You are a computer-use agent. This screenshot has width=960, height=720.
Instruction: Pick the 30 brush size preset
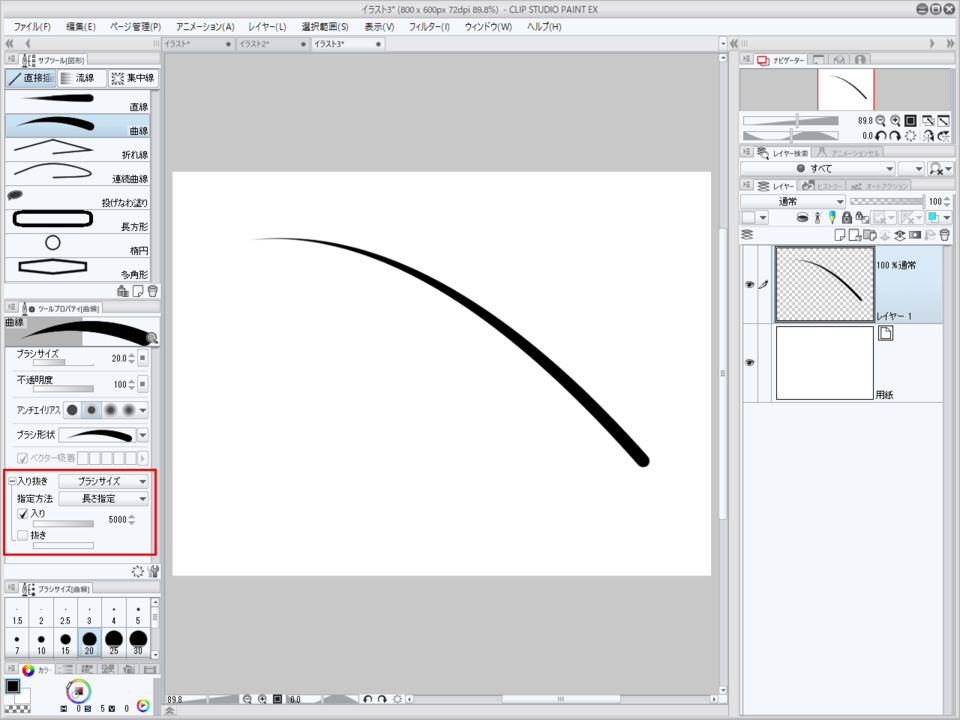pyautogui.click(x=138, y=641)
